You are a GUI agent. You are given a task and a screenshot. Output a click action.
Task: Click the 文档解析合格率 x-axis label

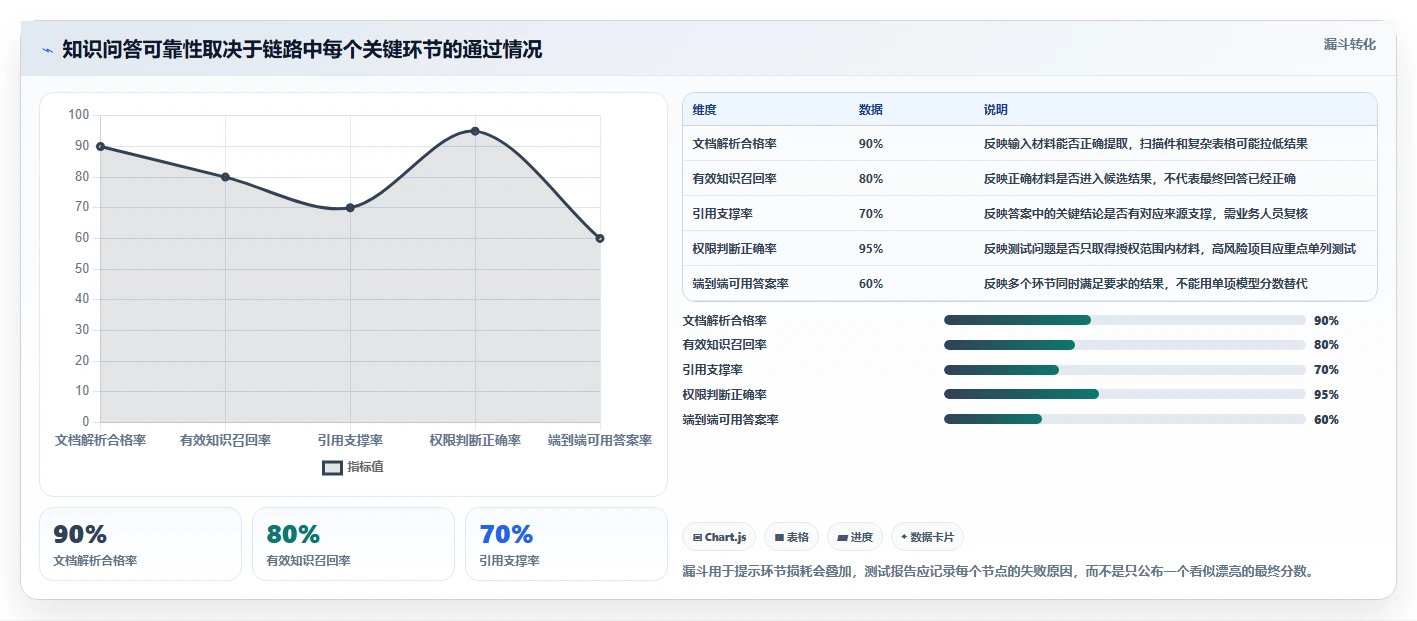(x=100, y=440)
